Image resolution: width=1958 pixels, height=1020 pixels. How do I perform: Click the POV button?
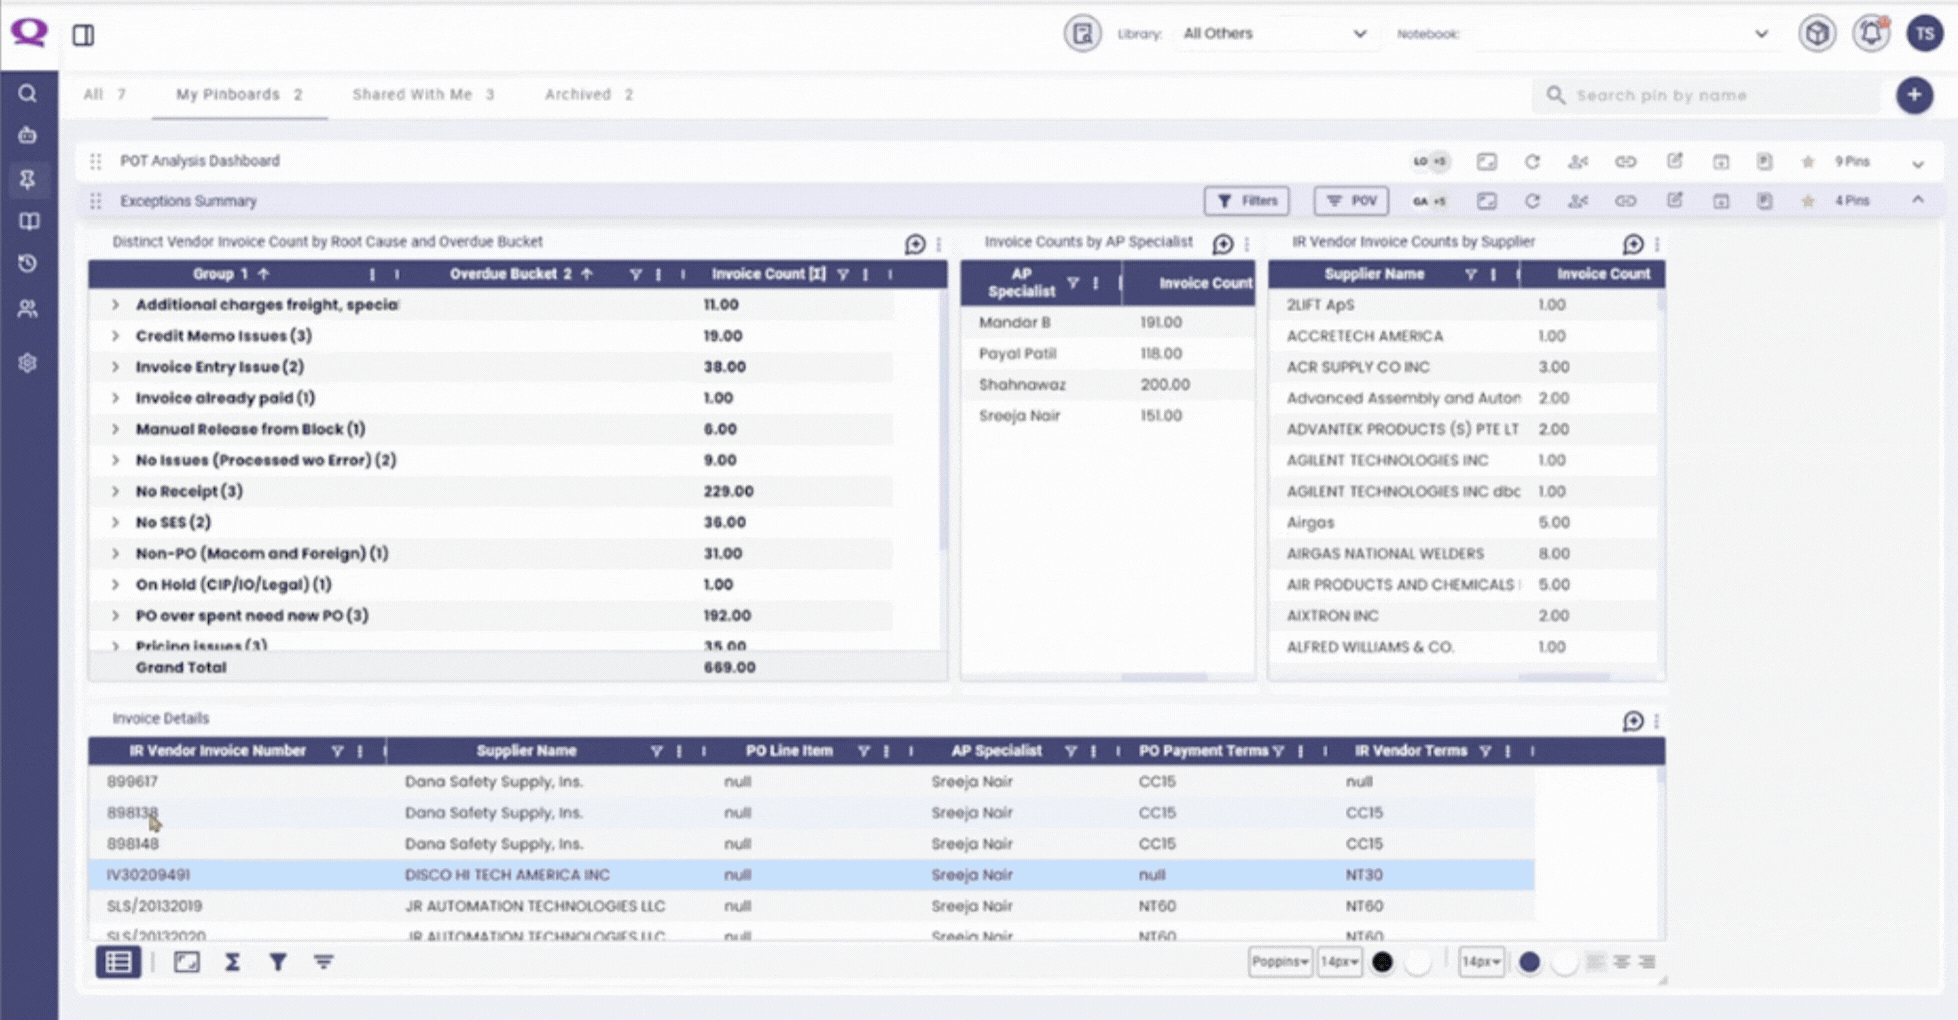tap(1350, 201)
